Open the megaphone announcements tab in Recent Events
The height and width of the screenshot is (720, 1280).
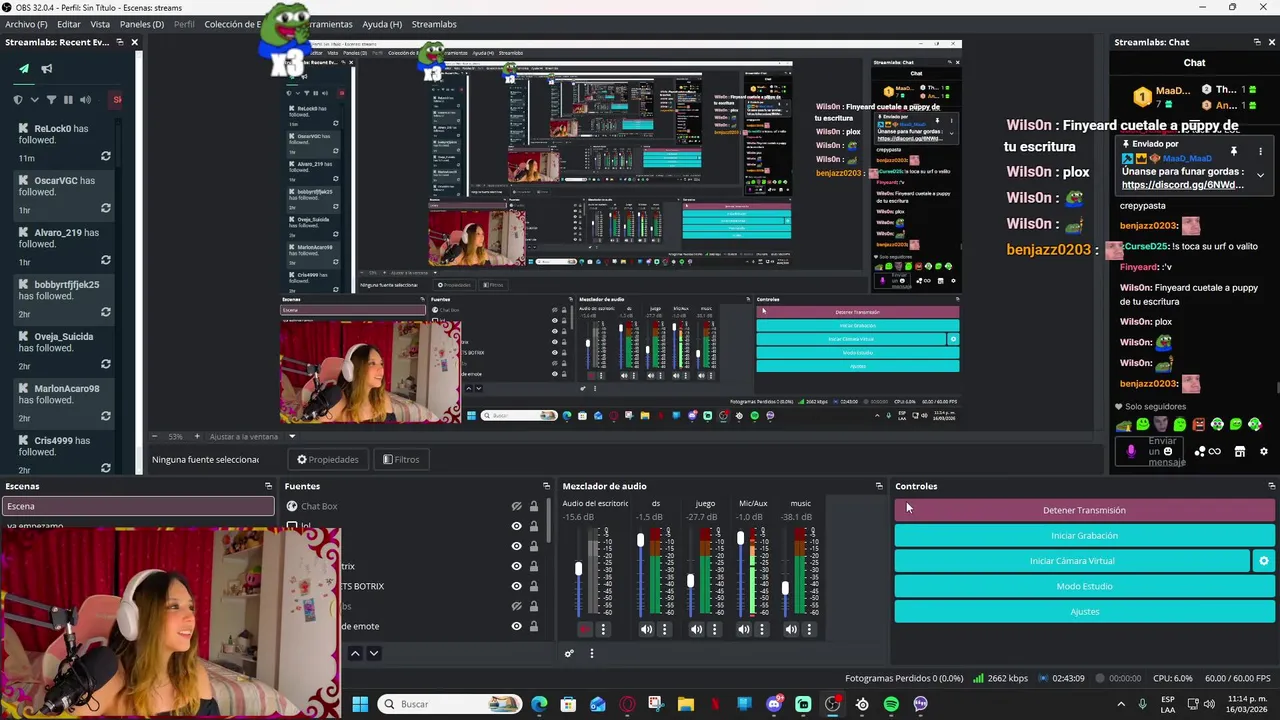pos(47,69)
